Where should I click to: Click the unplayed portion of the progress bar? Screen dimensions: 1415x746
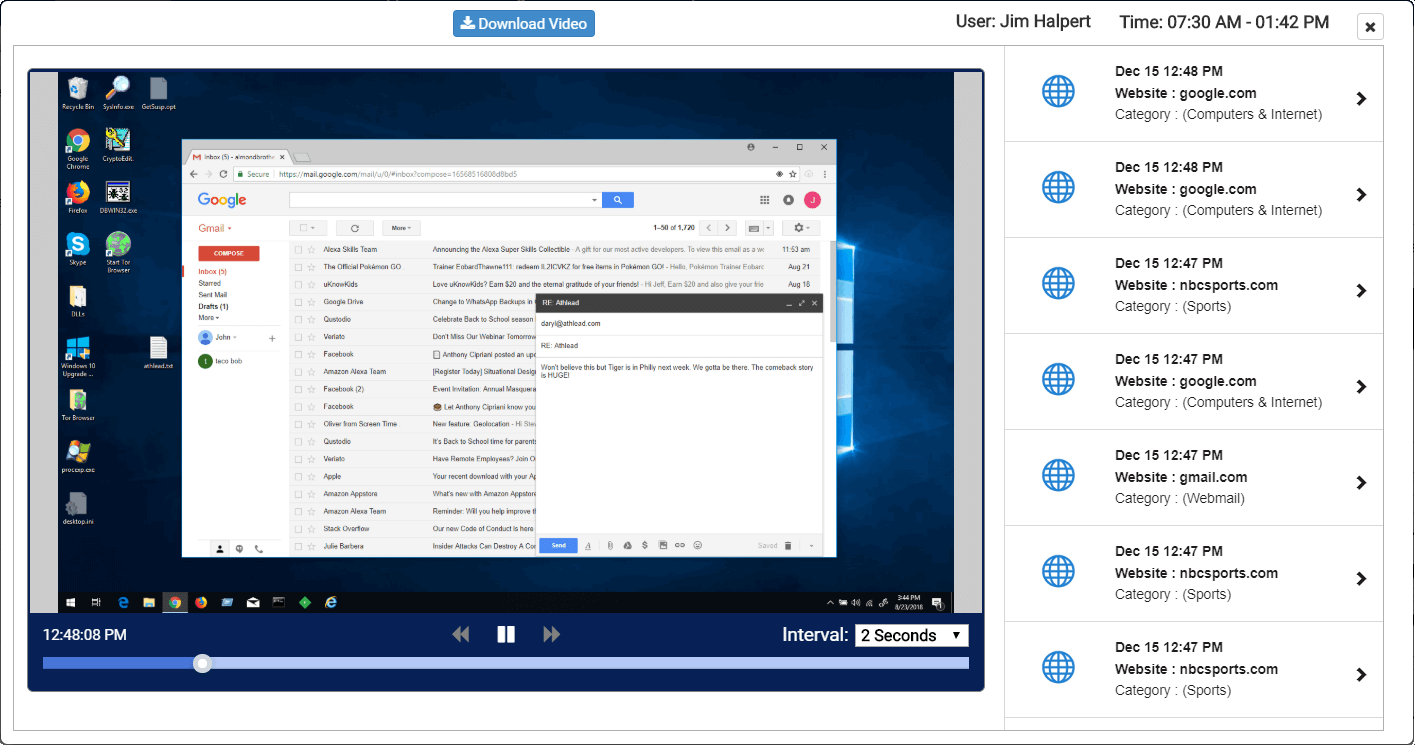(590, 663)
